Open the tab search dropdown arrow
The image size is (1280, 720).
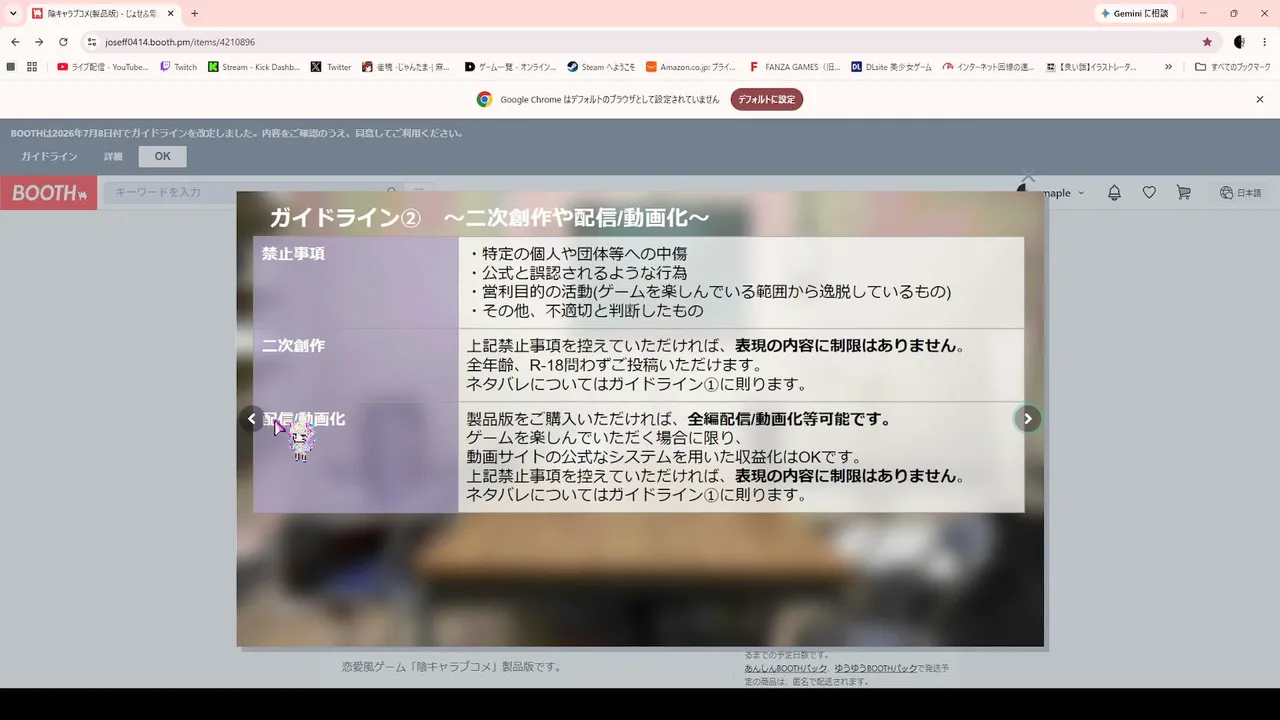point(13,13)
